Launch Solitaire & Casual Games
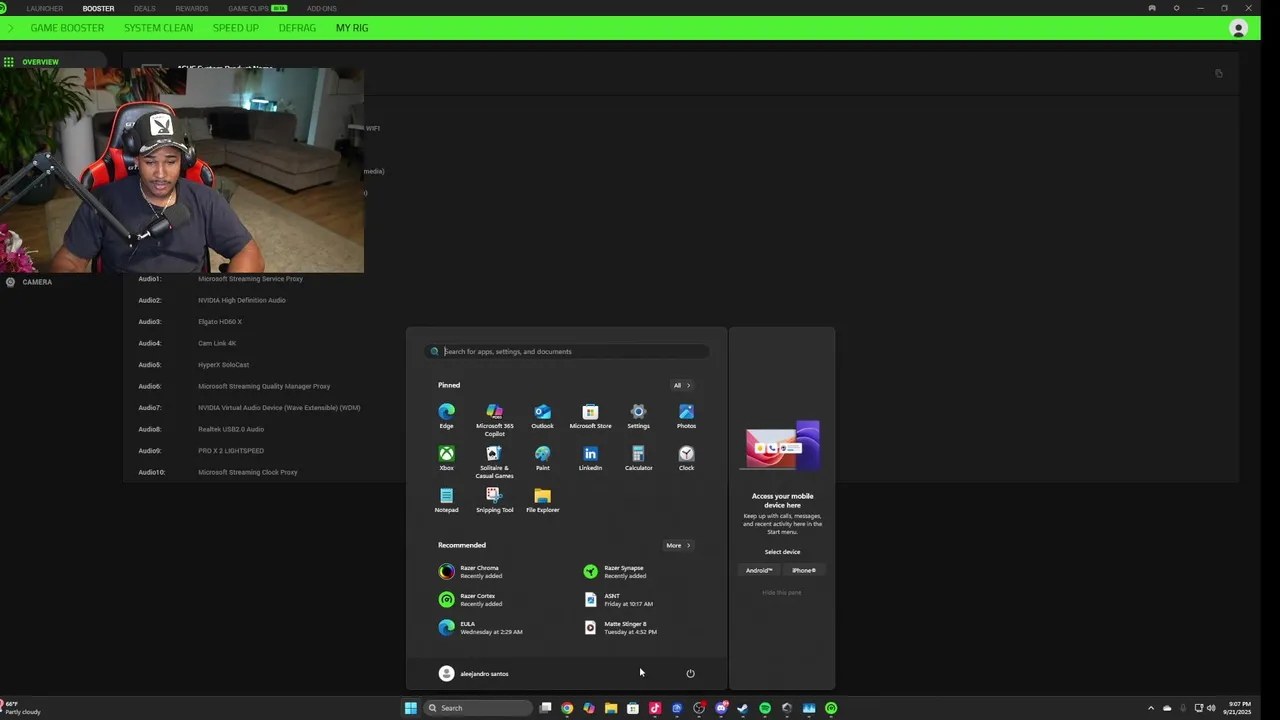 (x=494, y=462)
